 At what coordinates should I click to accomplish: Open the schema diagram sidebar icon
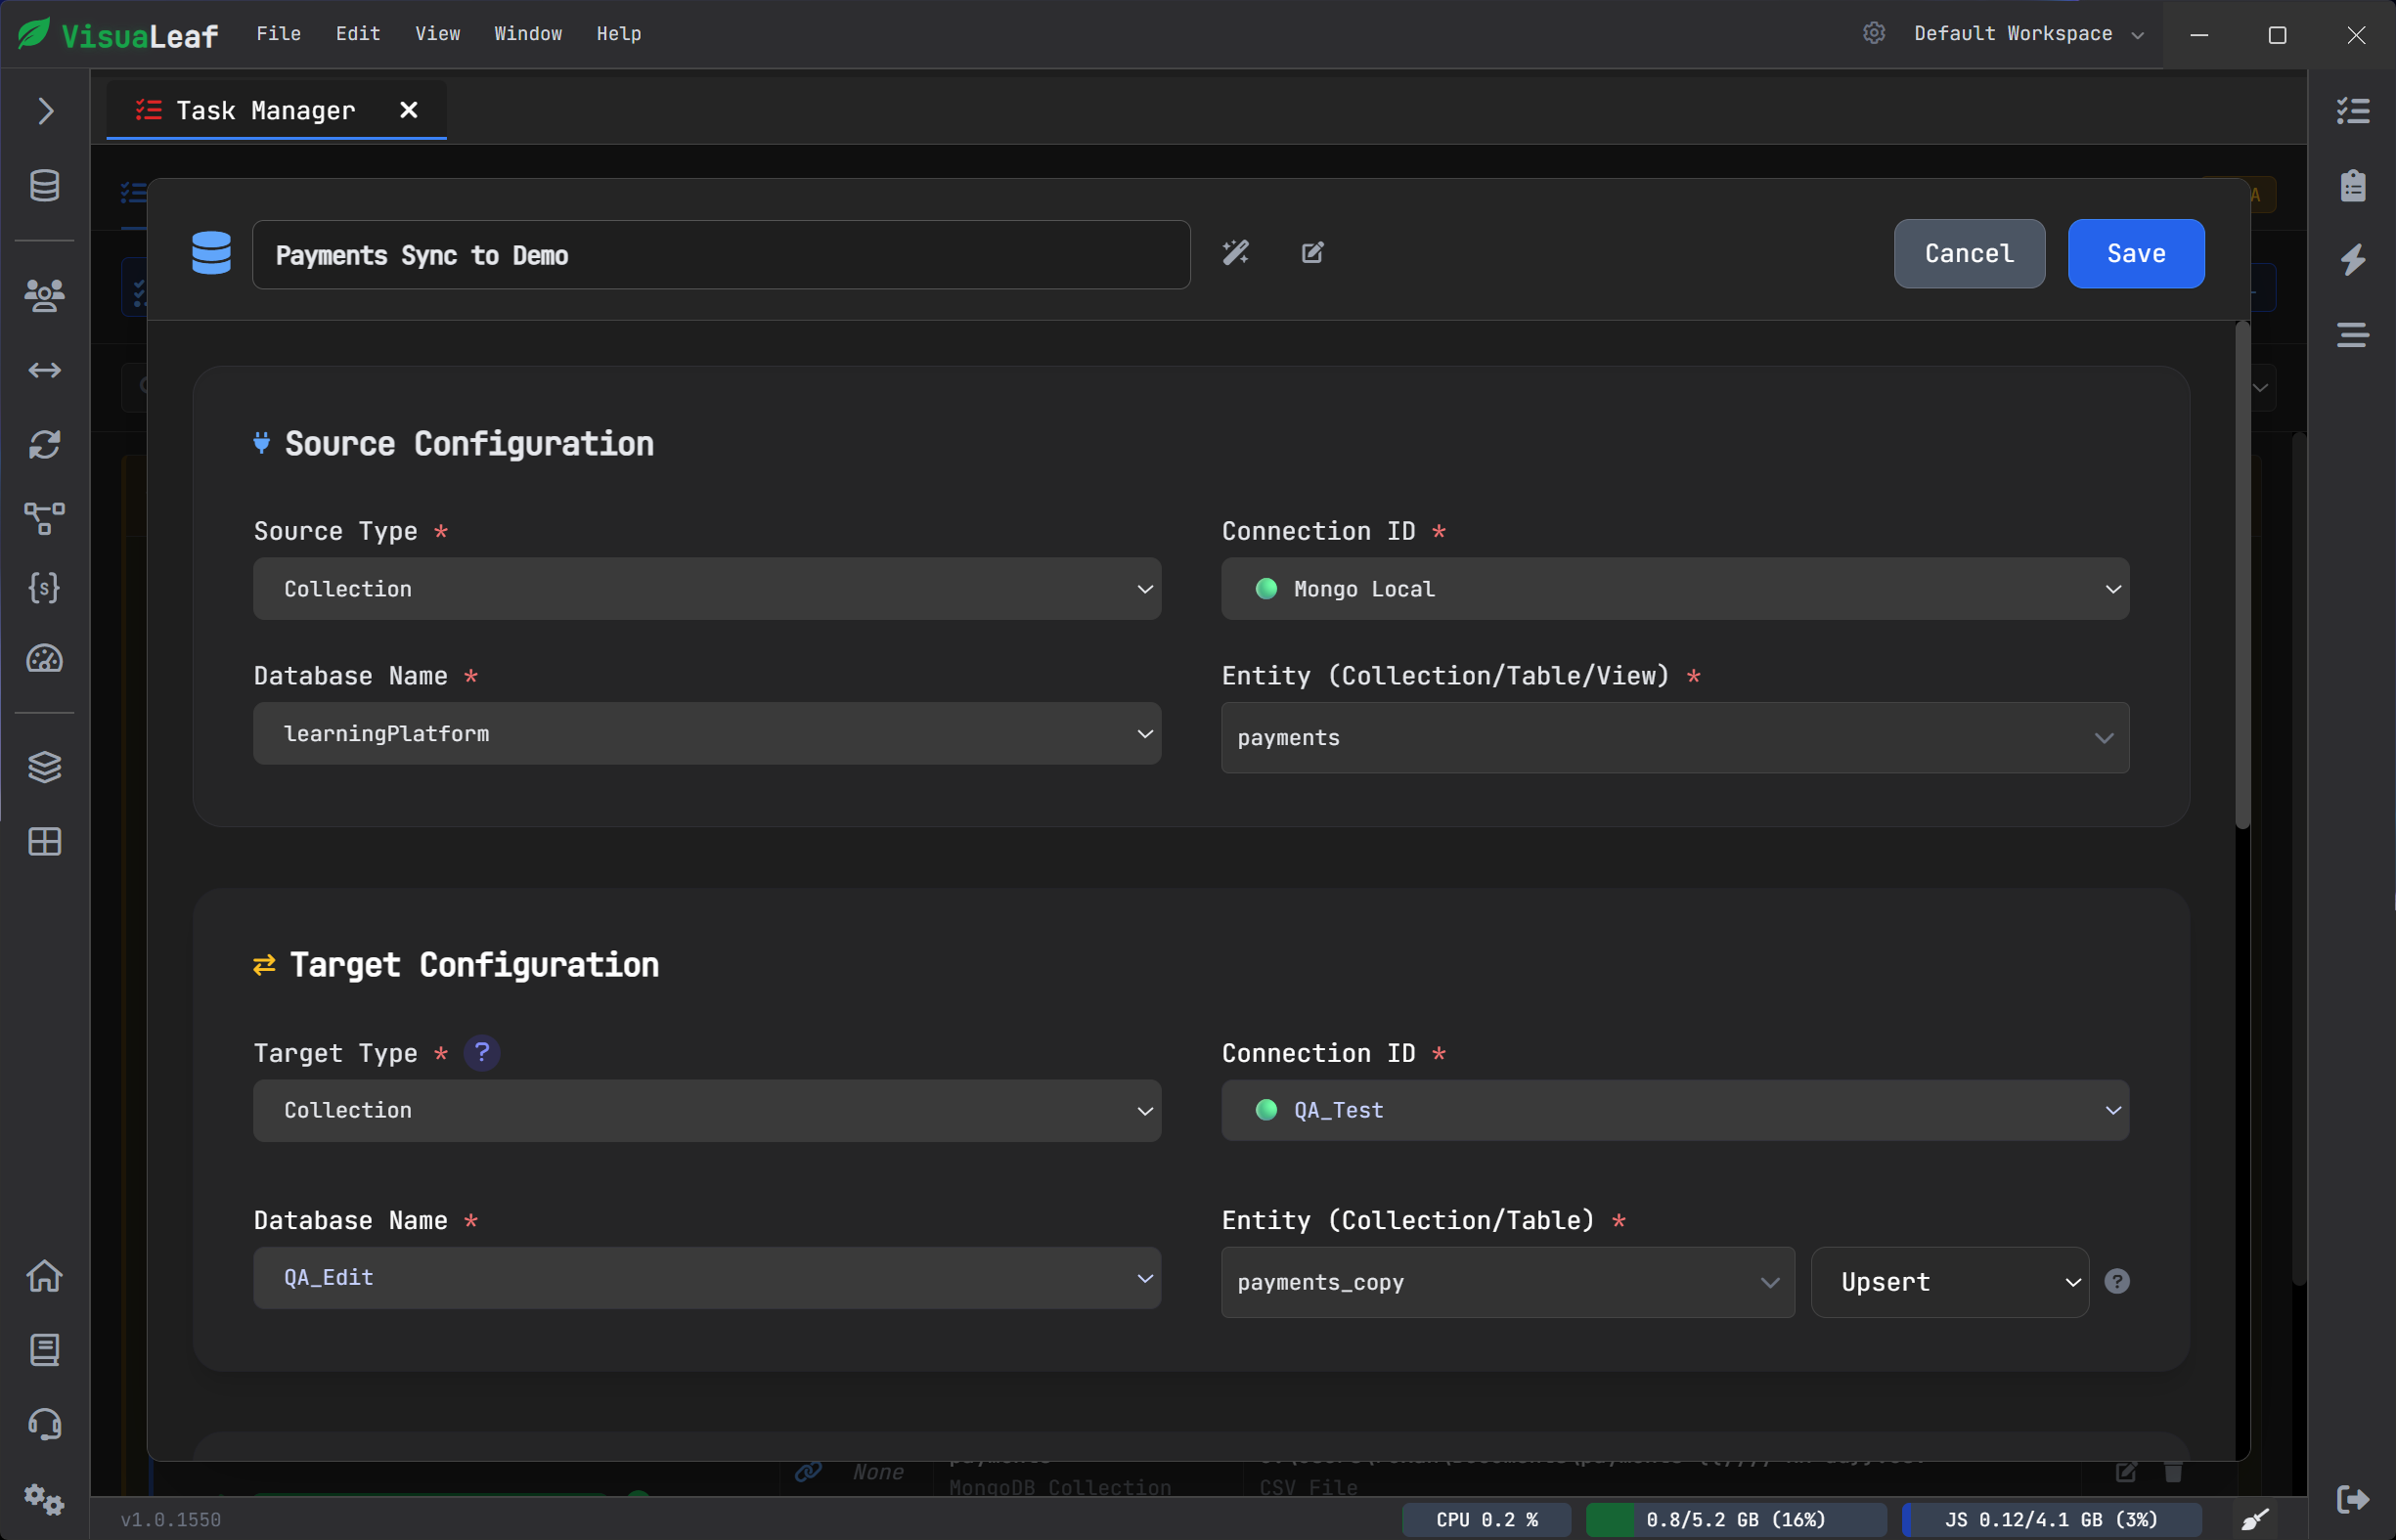coord(45,518)
